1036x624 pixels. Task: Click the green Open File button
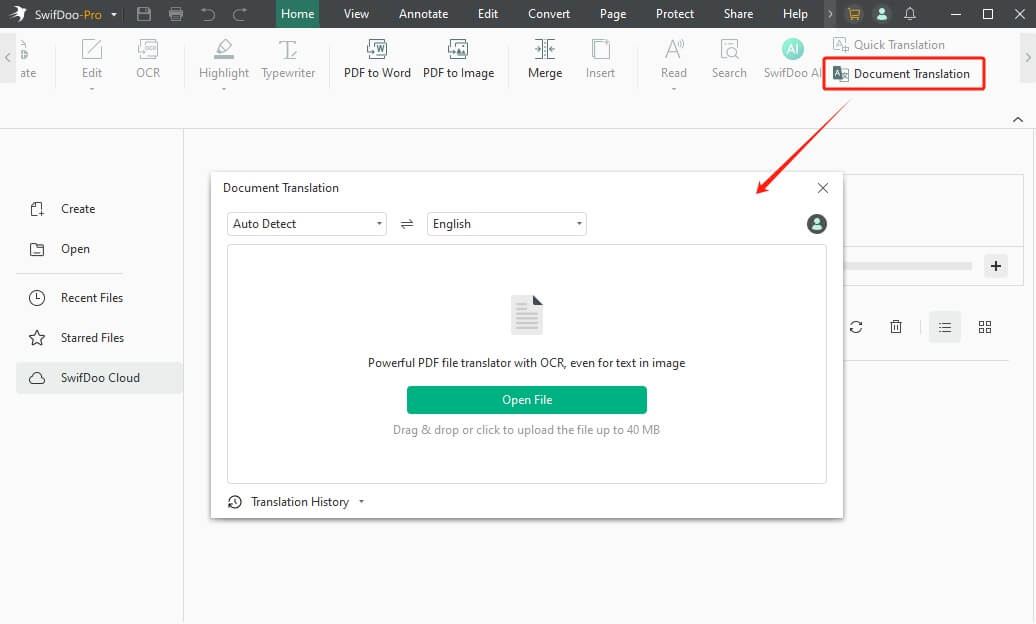(x=527, y=399)
